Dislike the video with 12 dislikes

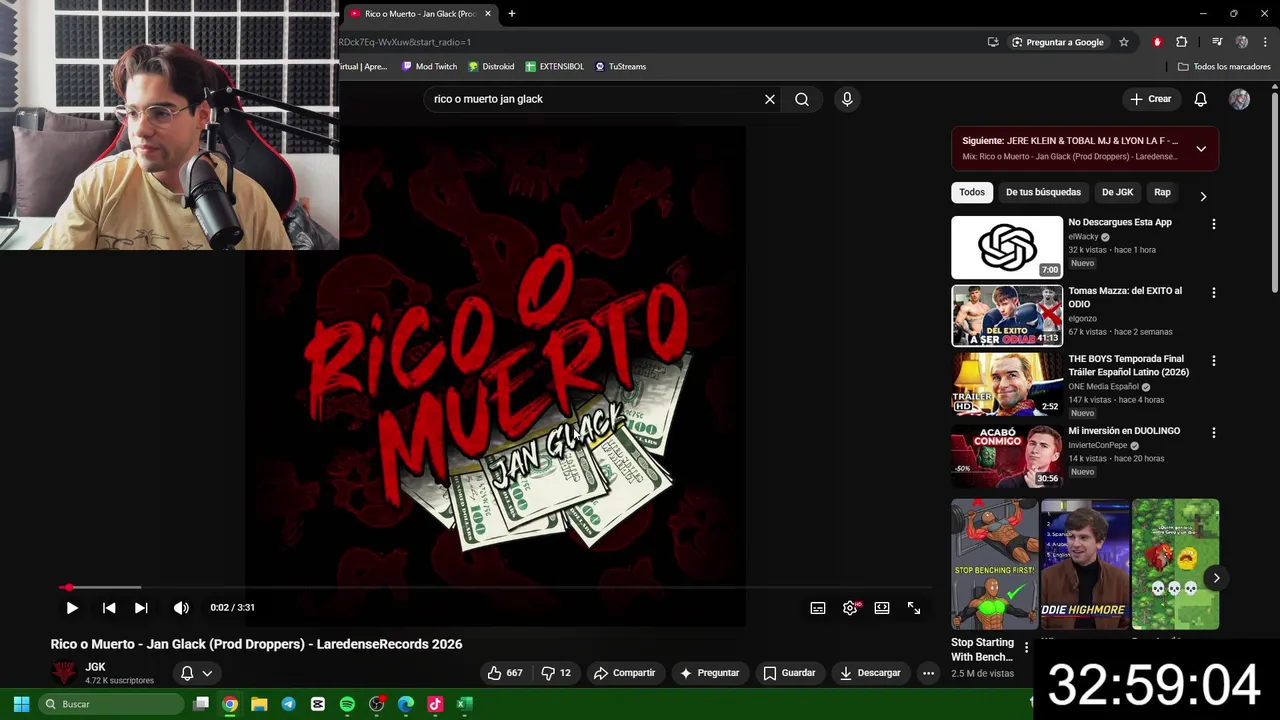556,673
